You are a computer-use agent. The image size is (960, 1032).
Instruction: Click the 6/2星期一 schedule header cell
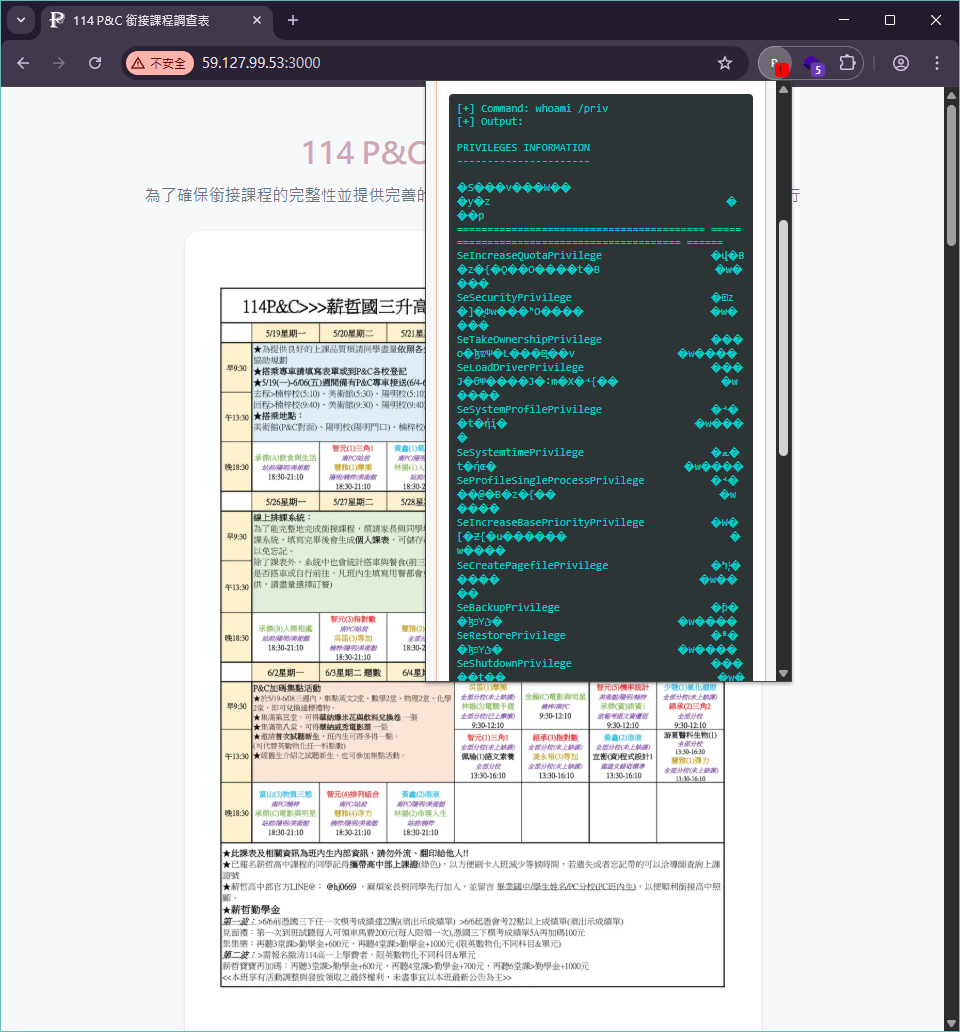286,673
